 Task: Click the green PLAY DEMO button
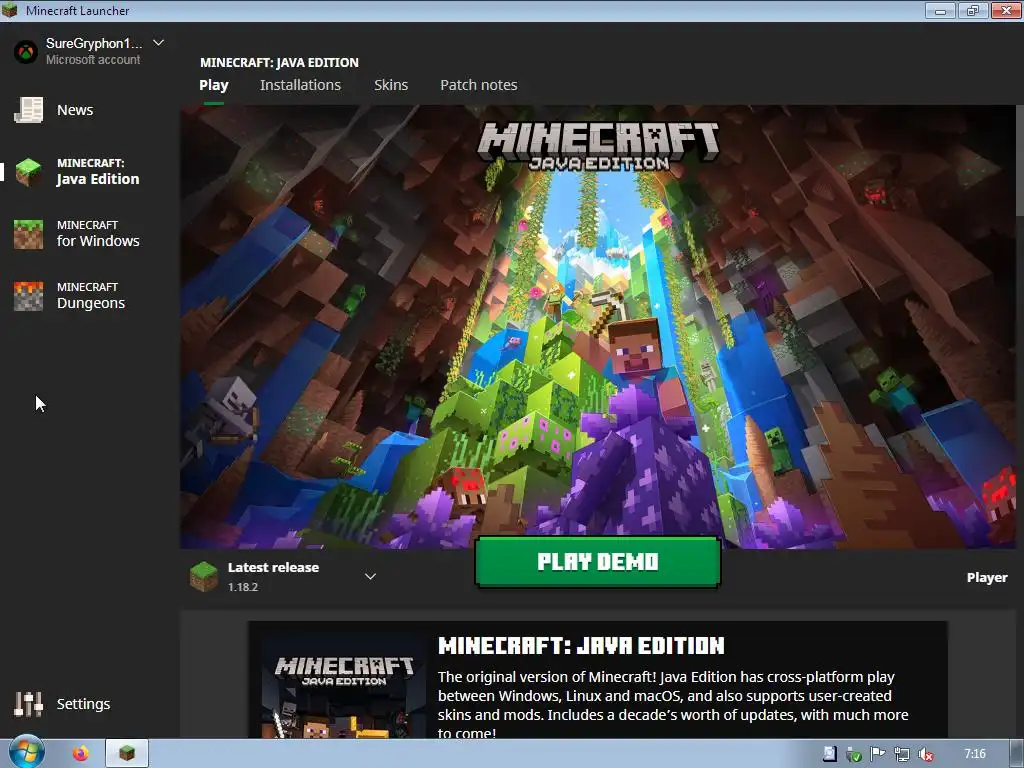598,562
